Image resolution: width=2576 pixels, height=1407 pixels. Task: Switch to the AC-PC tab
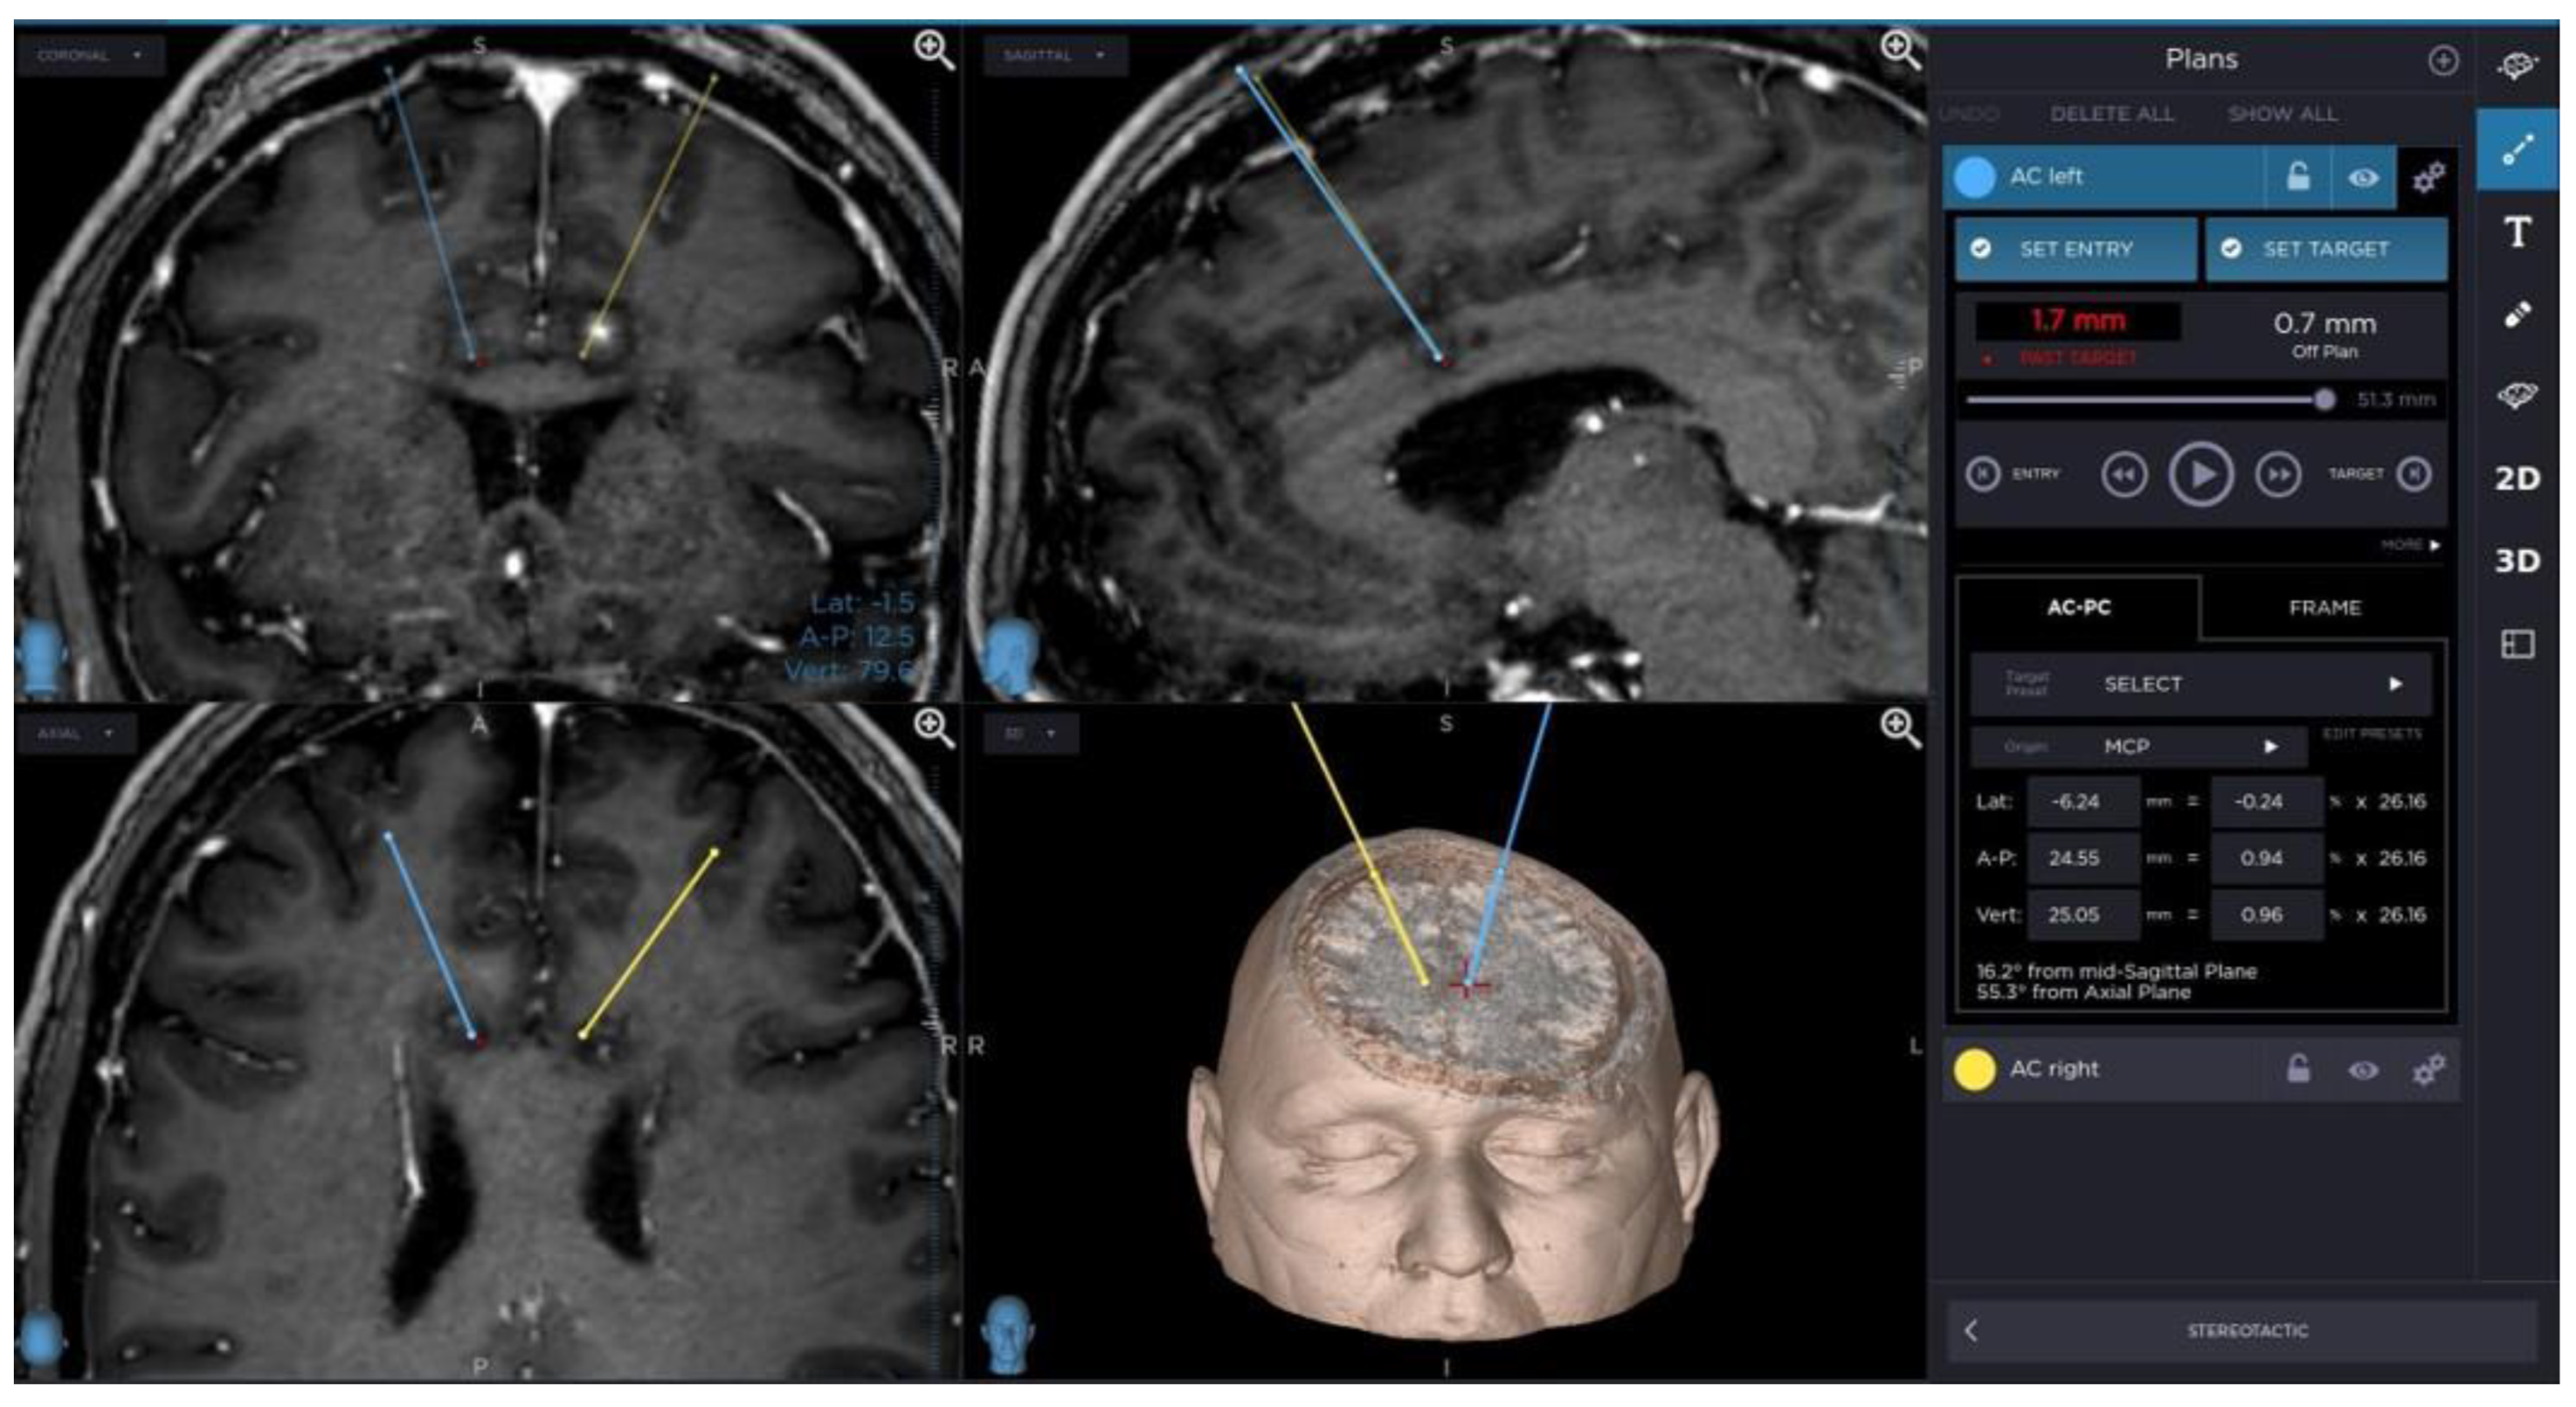pos(2078,608)
